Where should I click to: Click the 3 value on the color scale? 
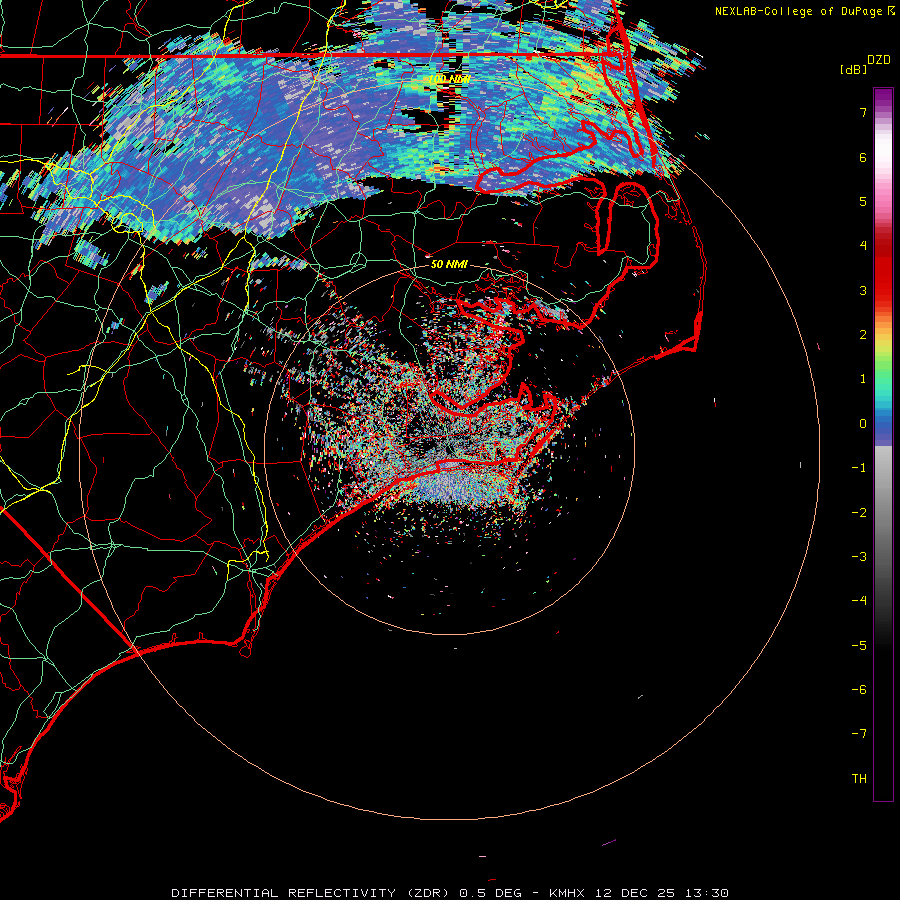863,290
